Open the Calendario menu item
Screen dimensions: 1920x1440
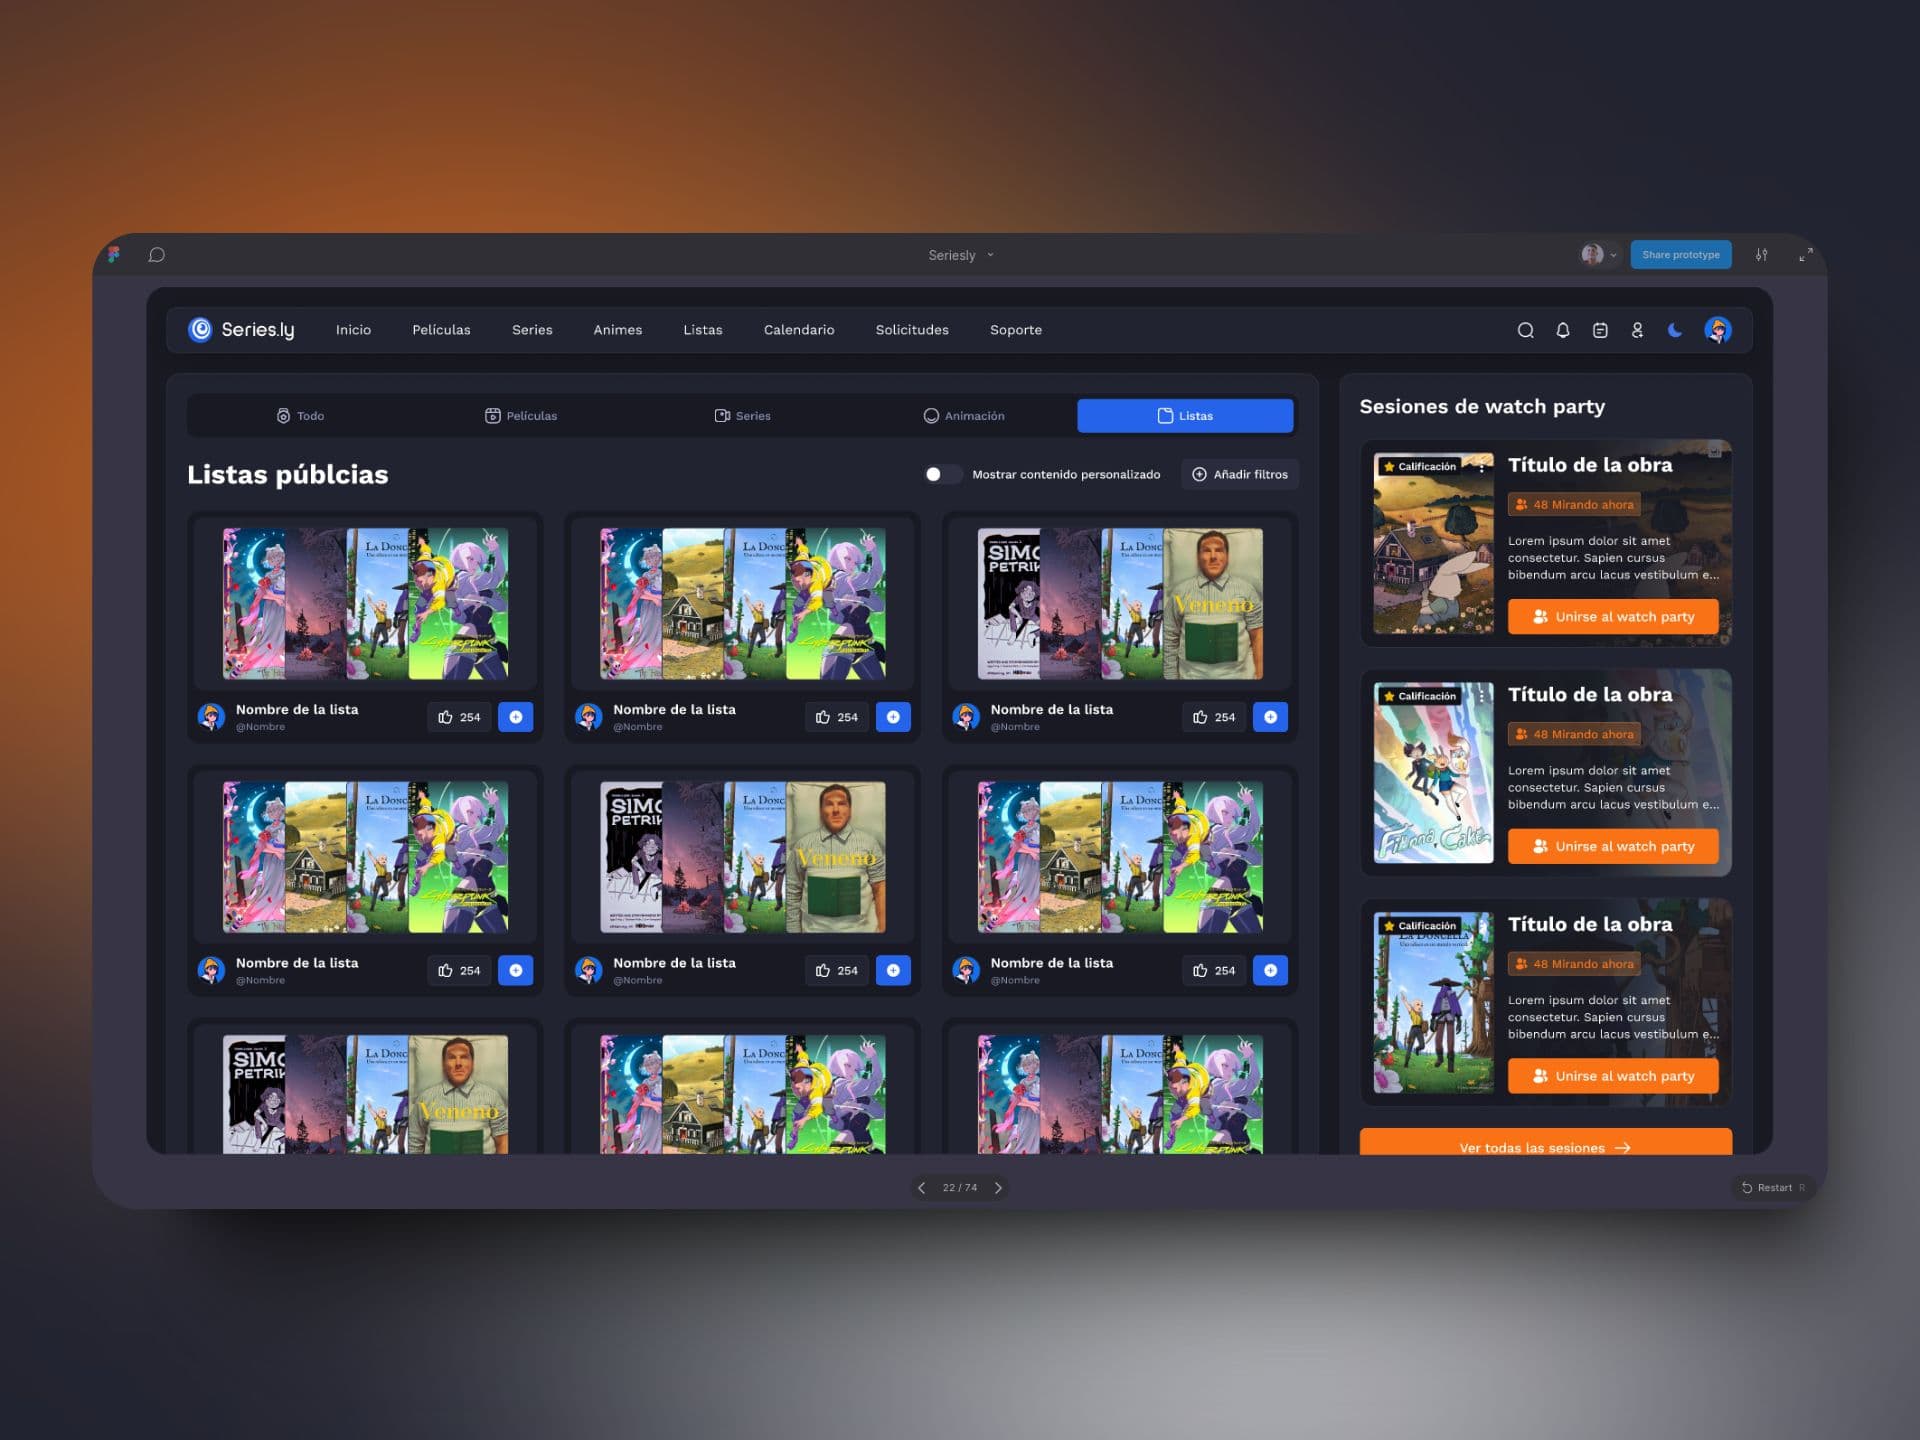click(798, 330)
